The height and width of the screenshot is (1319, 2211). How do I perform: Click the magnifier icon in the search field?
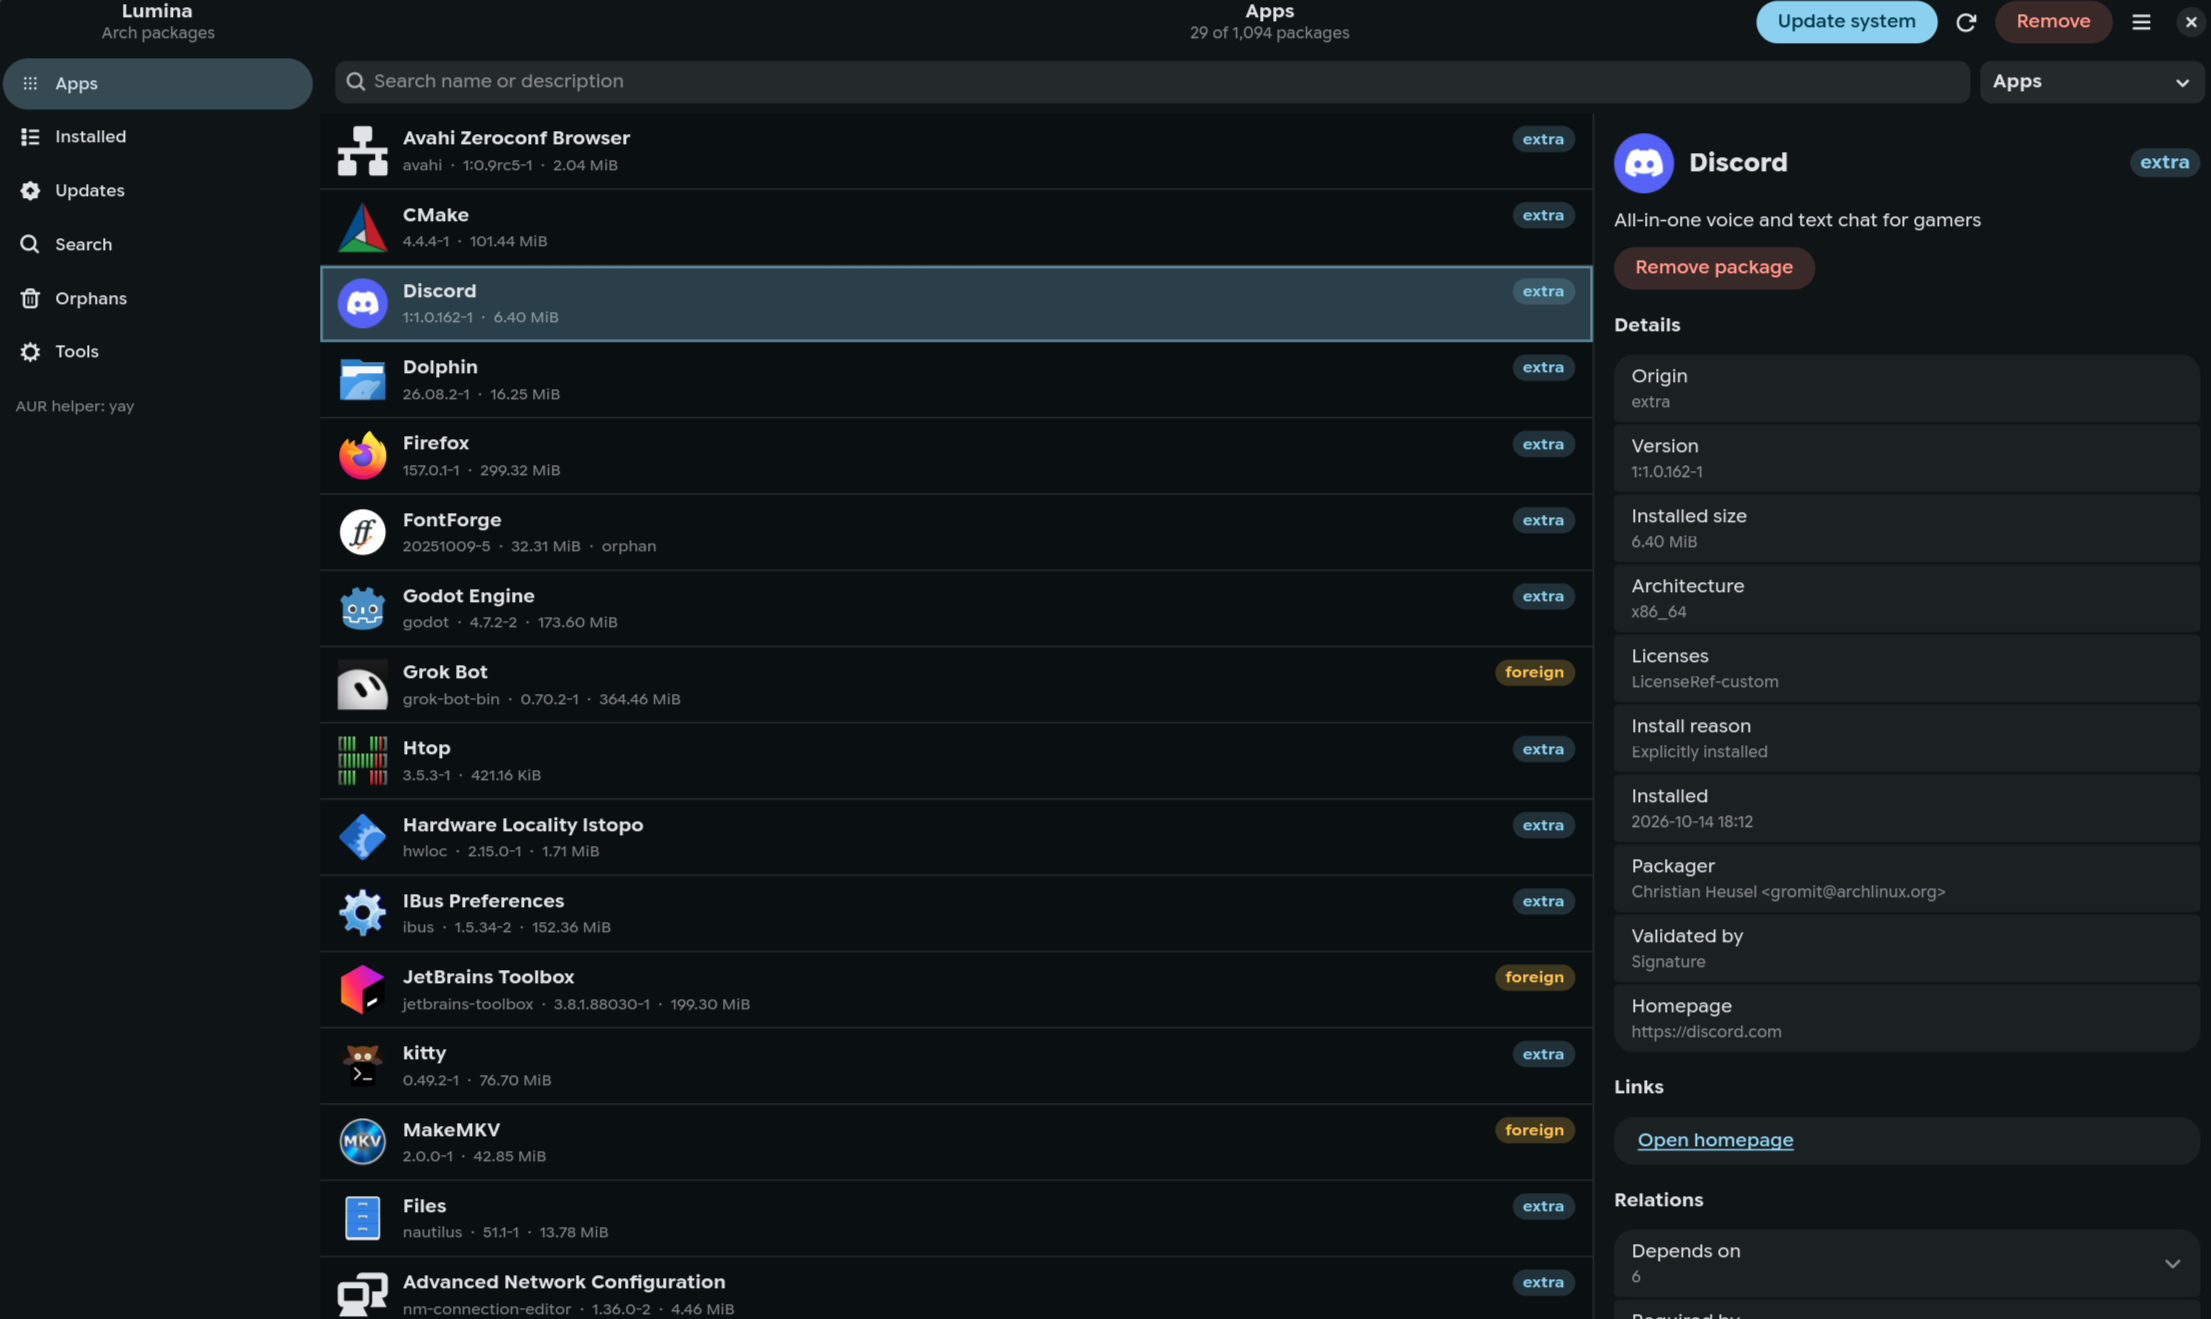pyautogui.click(x=356, y=81)
